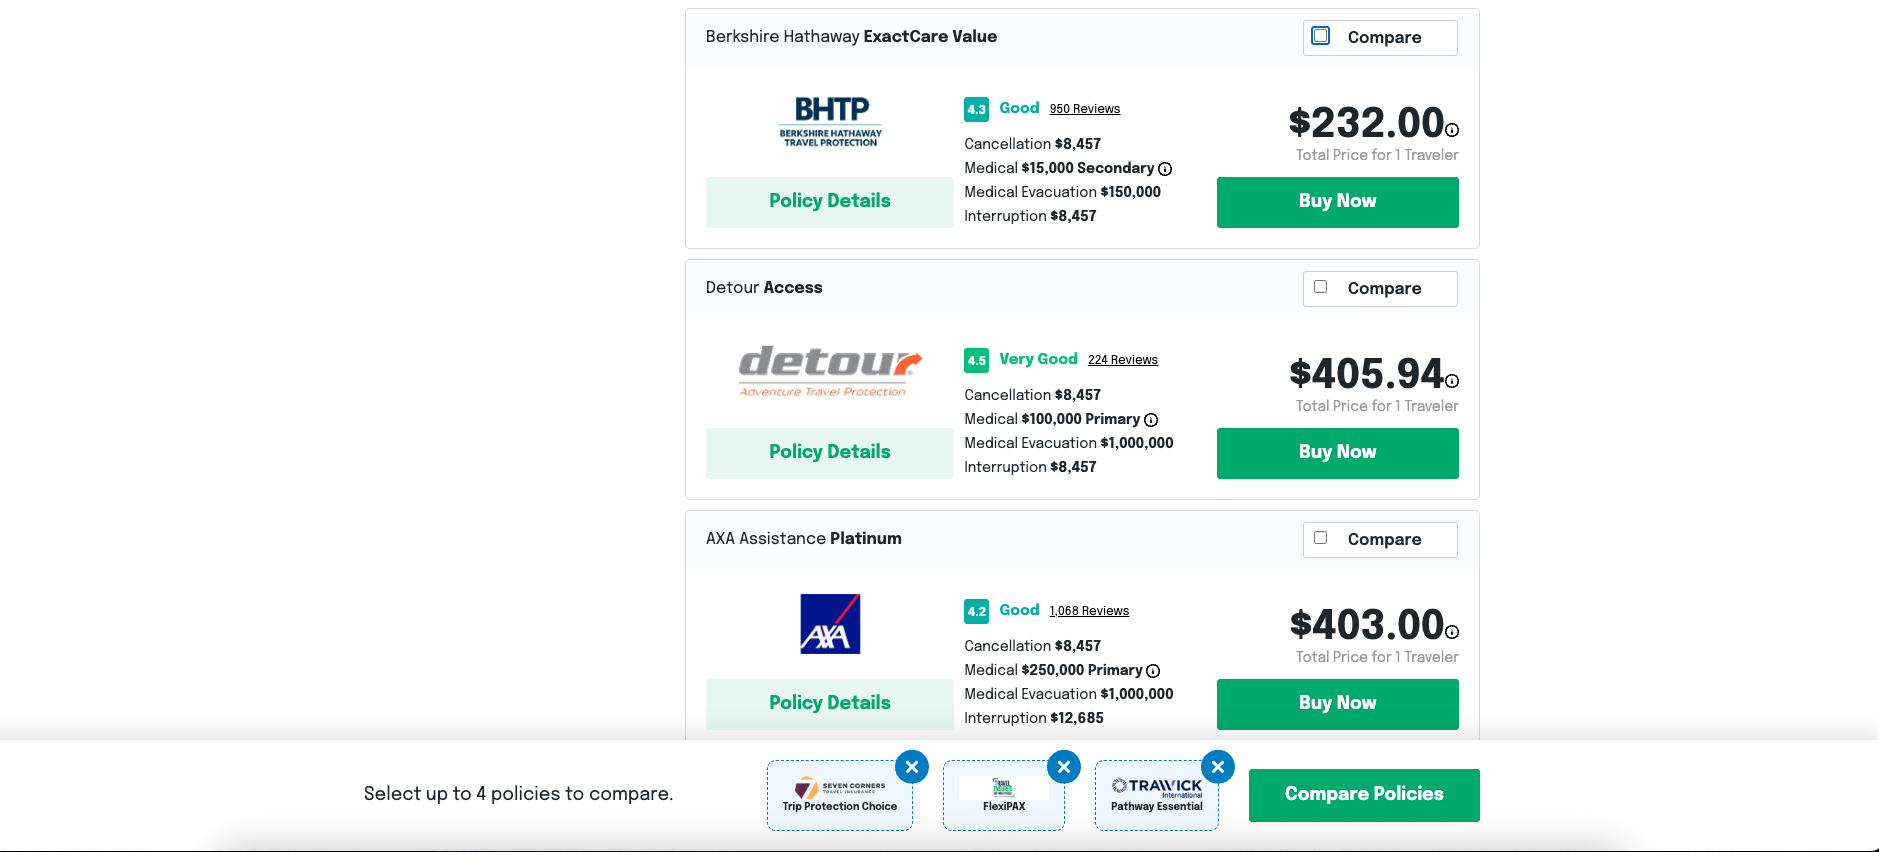This screenshot has width=1879, height=852.
Task: Click the AXA logo thumbnail
Action: coord(830,624)
